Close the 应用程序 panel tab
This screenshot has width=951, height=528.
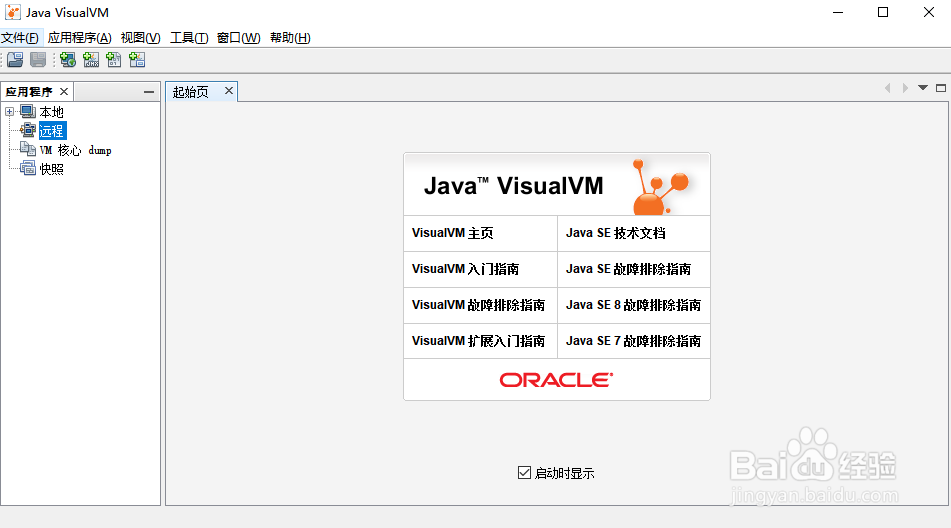point(64,92)
